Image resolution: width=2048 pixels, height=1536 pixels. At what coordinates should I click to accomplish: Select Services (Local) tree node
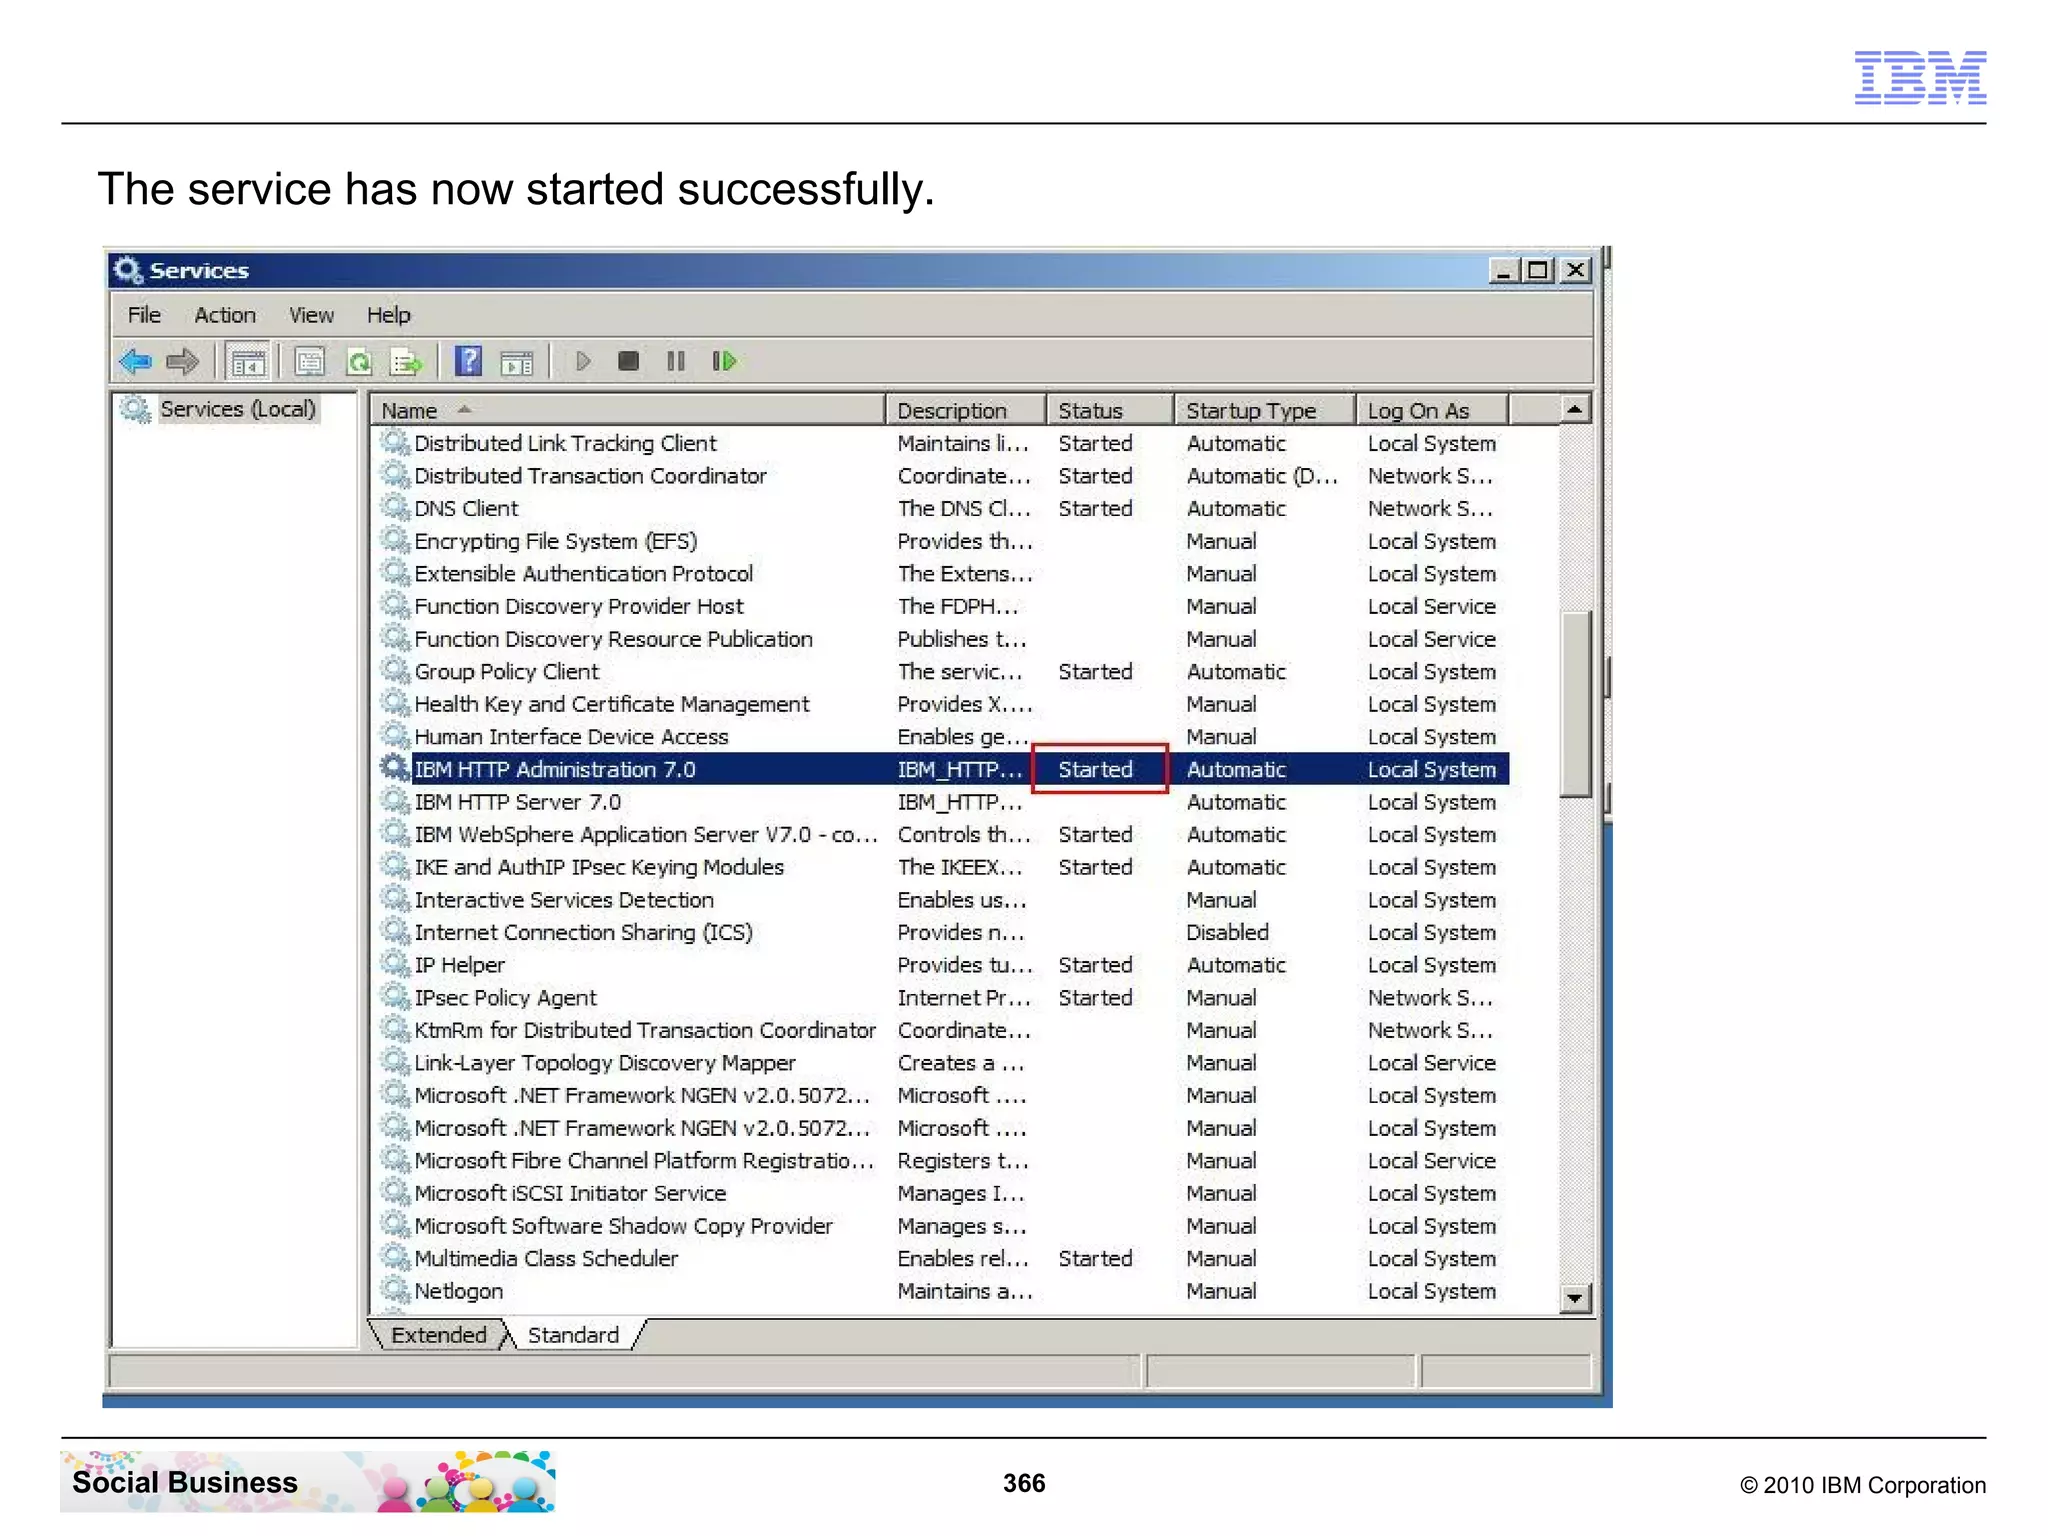[x=237, y=409]
